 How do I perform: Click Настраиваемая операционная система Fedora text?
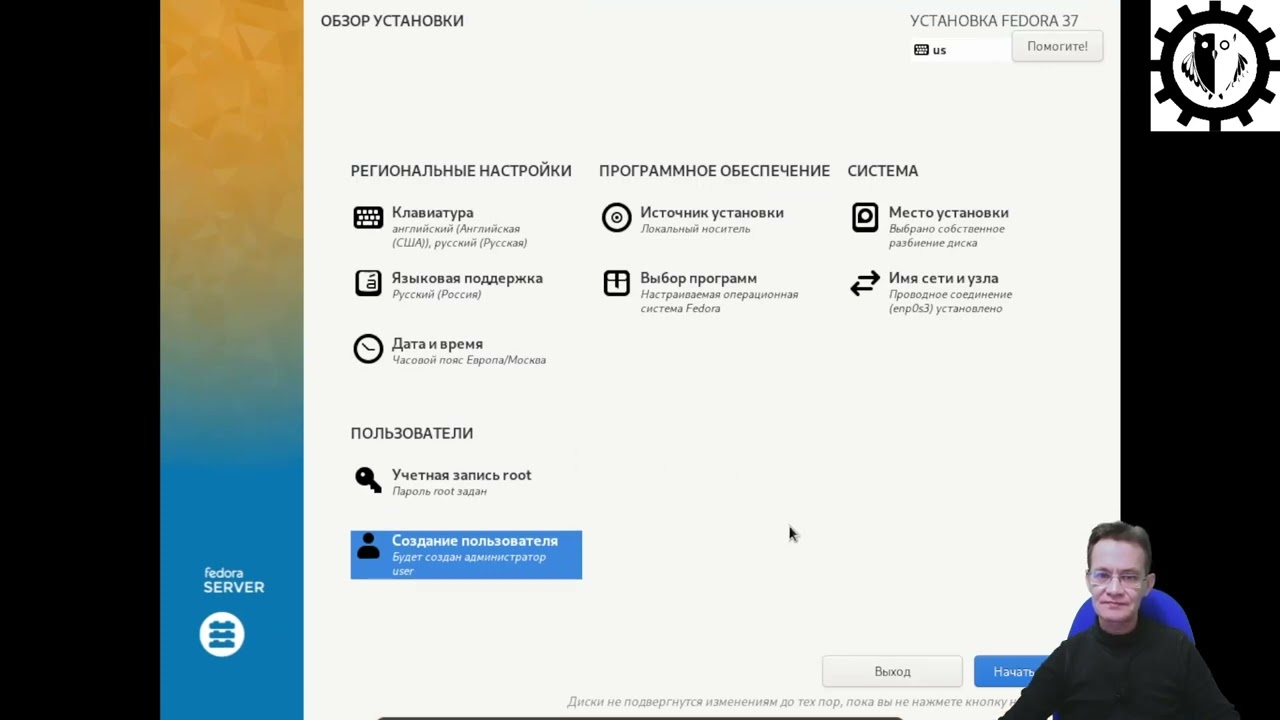pos(719,302)
